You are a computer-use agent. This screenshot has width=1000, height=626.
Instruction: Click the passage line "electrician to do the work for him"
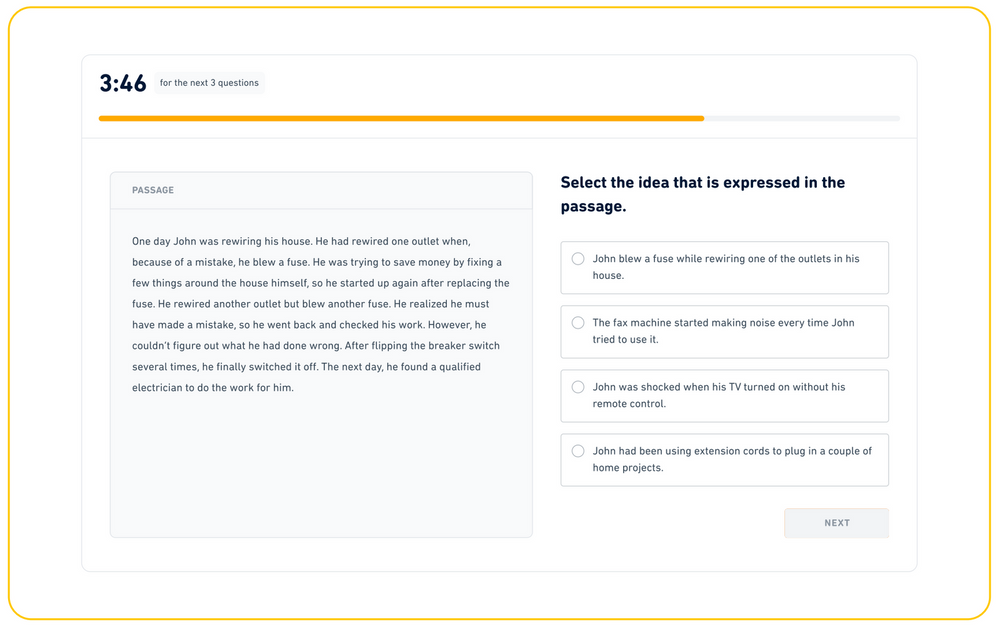click(x=213, y=387)
